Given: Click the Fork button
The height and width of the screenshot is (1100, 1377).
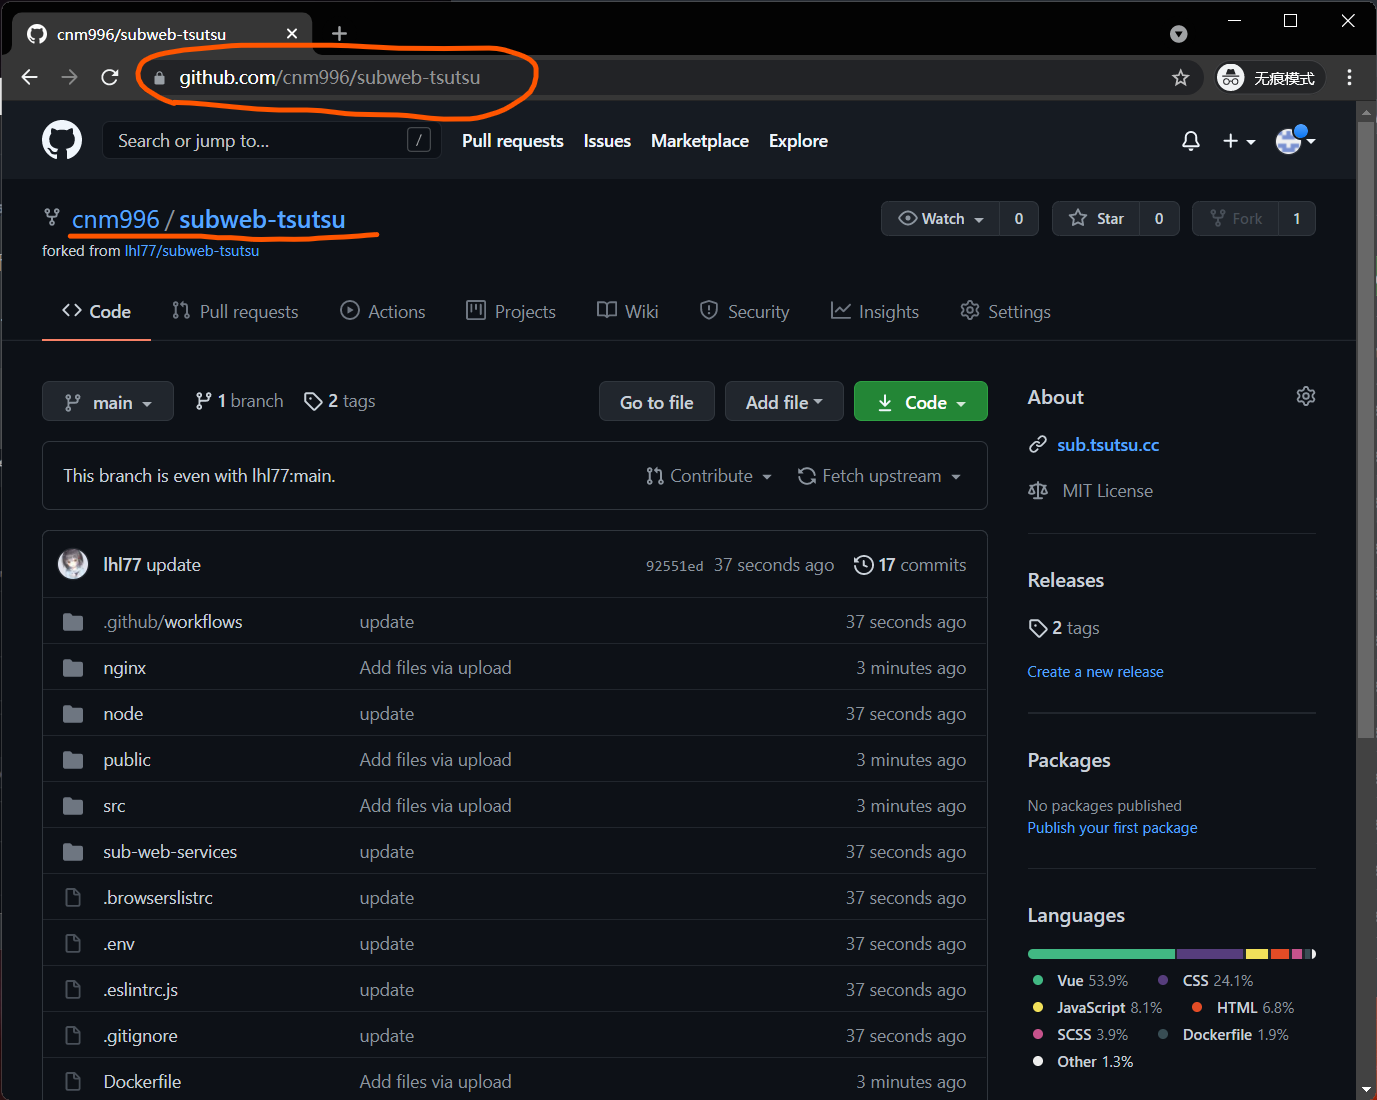Looking at the screenshot, I should pos(1235,218).
